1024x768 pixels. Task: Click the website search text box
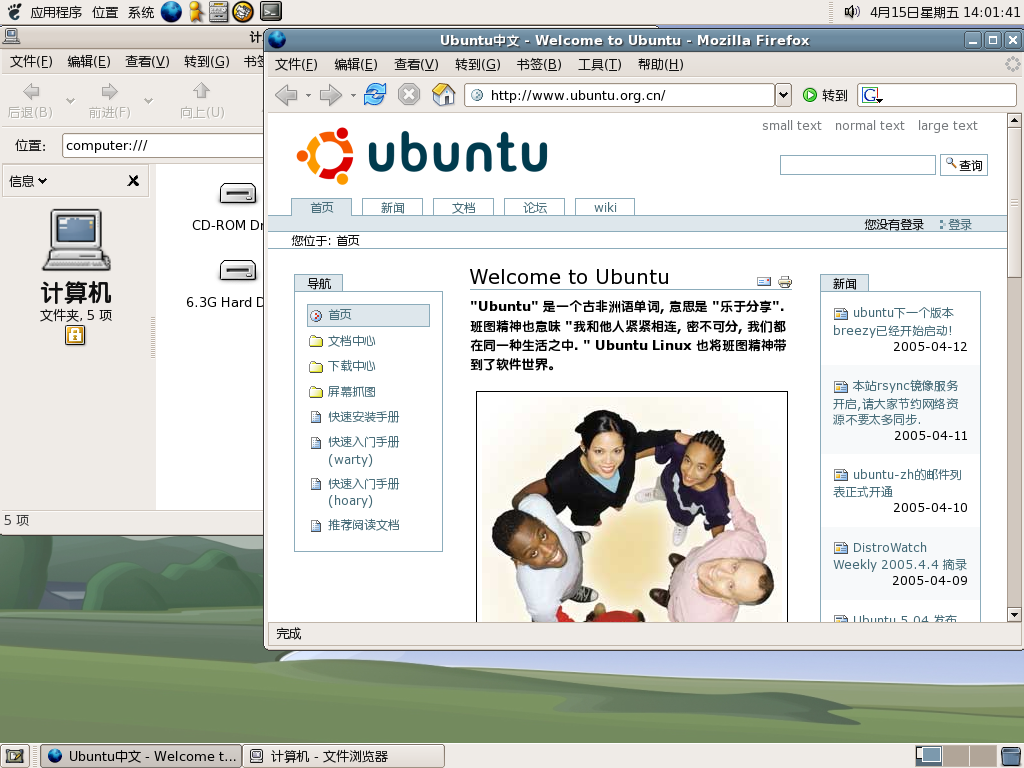click(x=857, y=165)
